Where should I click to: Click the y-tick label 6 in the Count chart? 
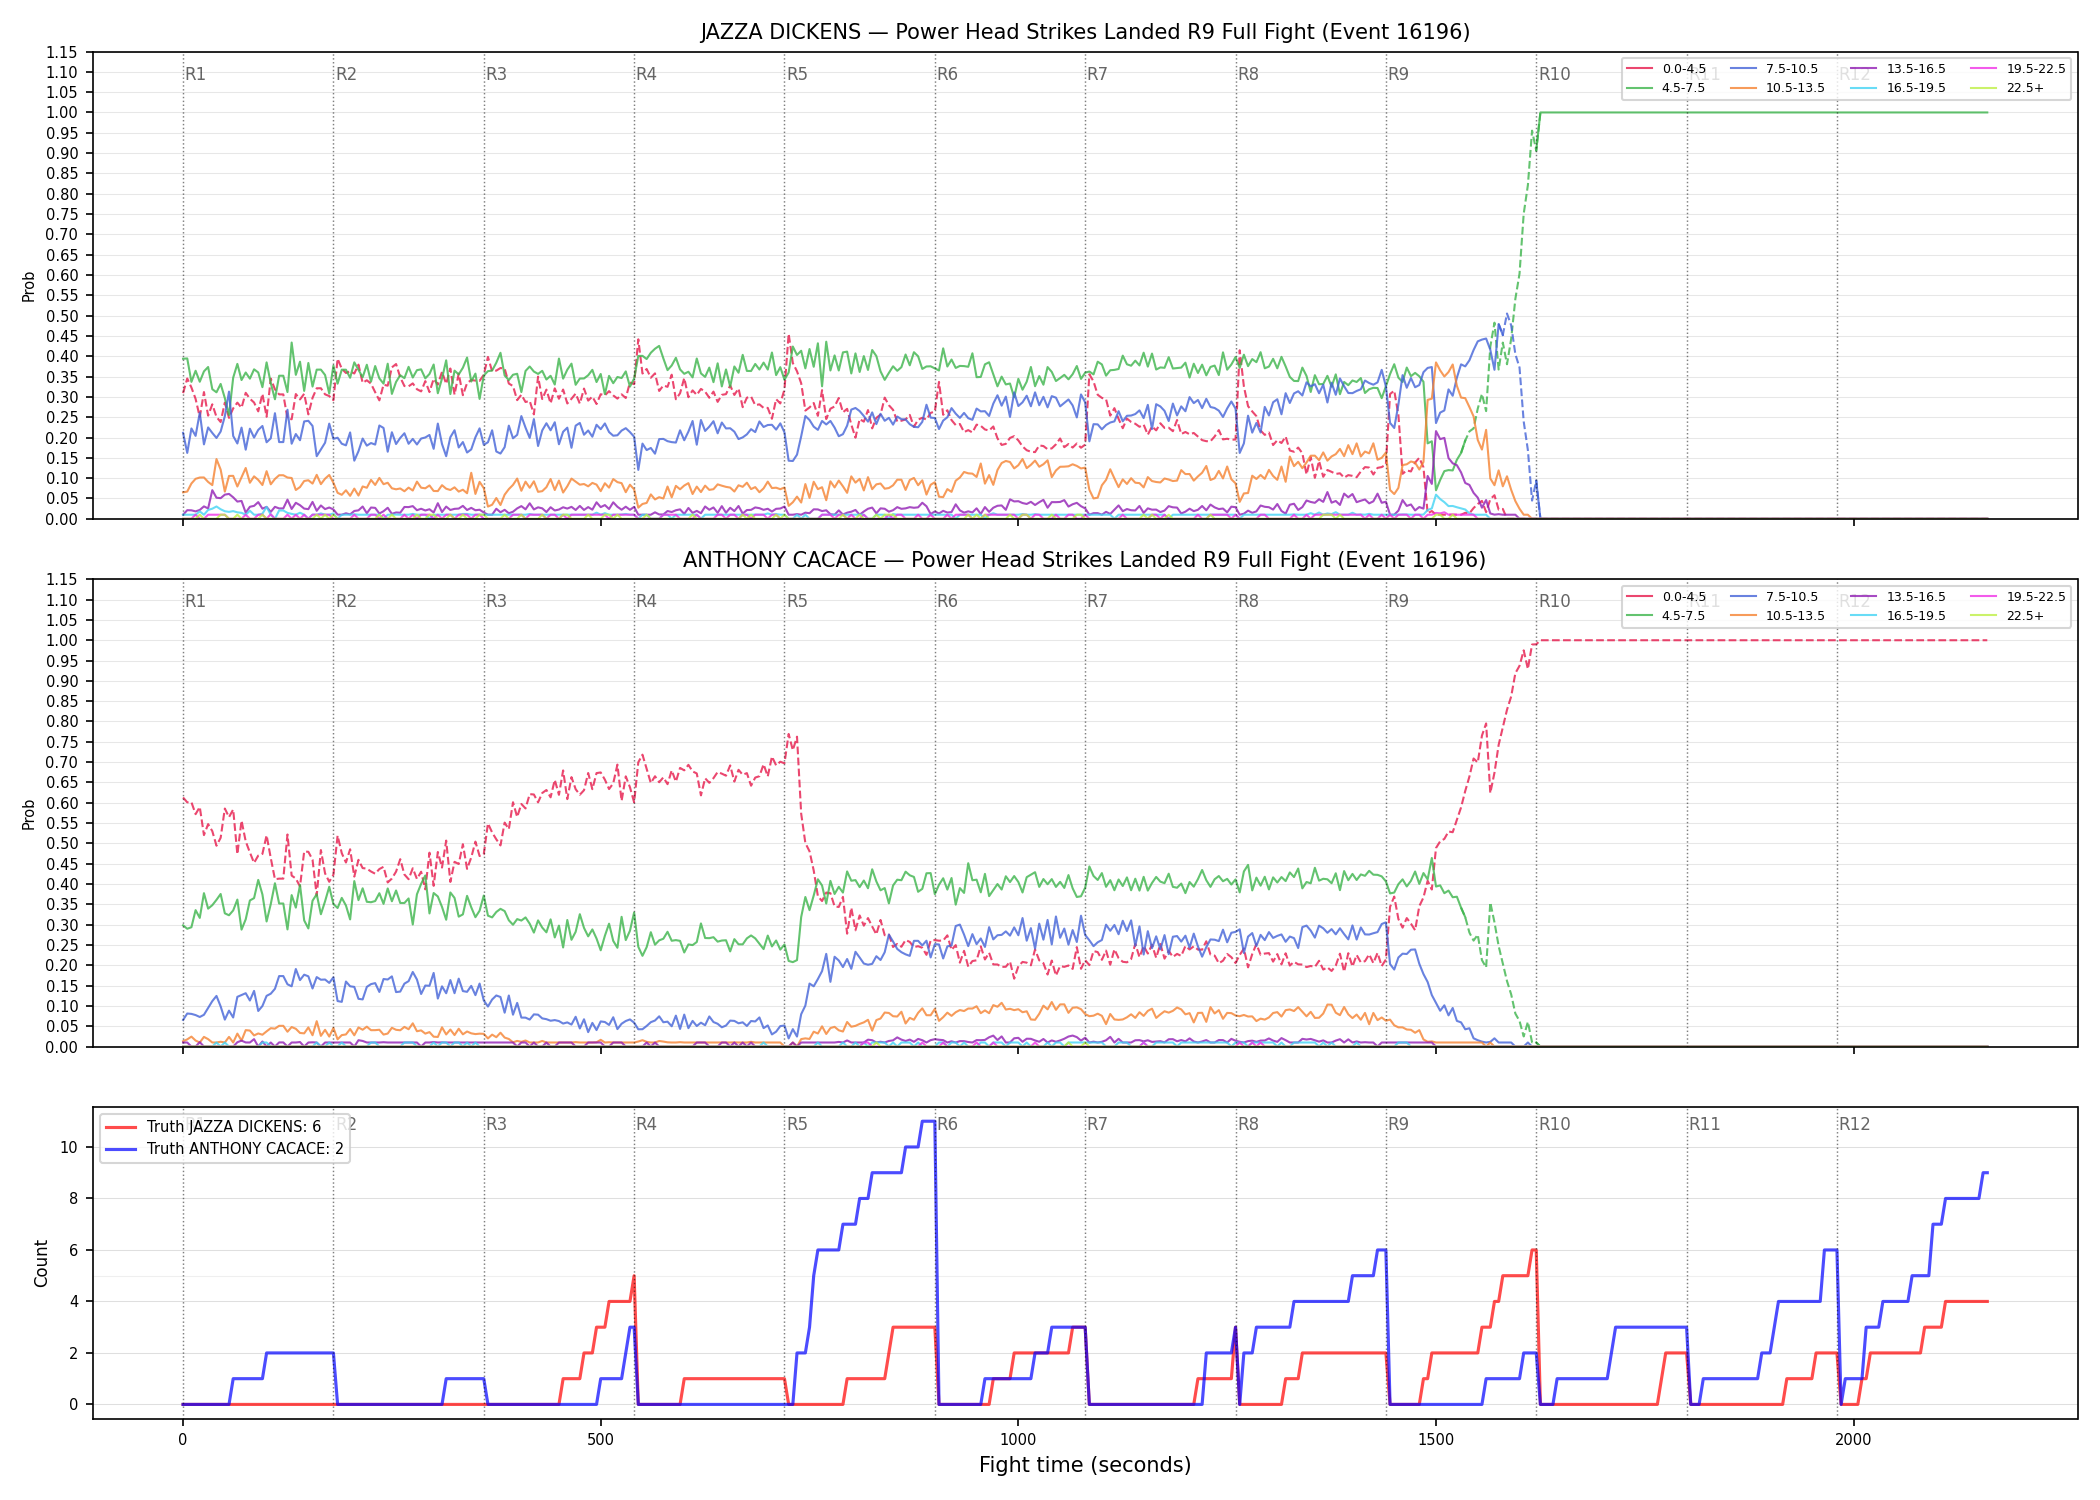pyautogui.click(x=73, y=1250)
